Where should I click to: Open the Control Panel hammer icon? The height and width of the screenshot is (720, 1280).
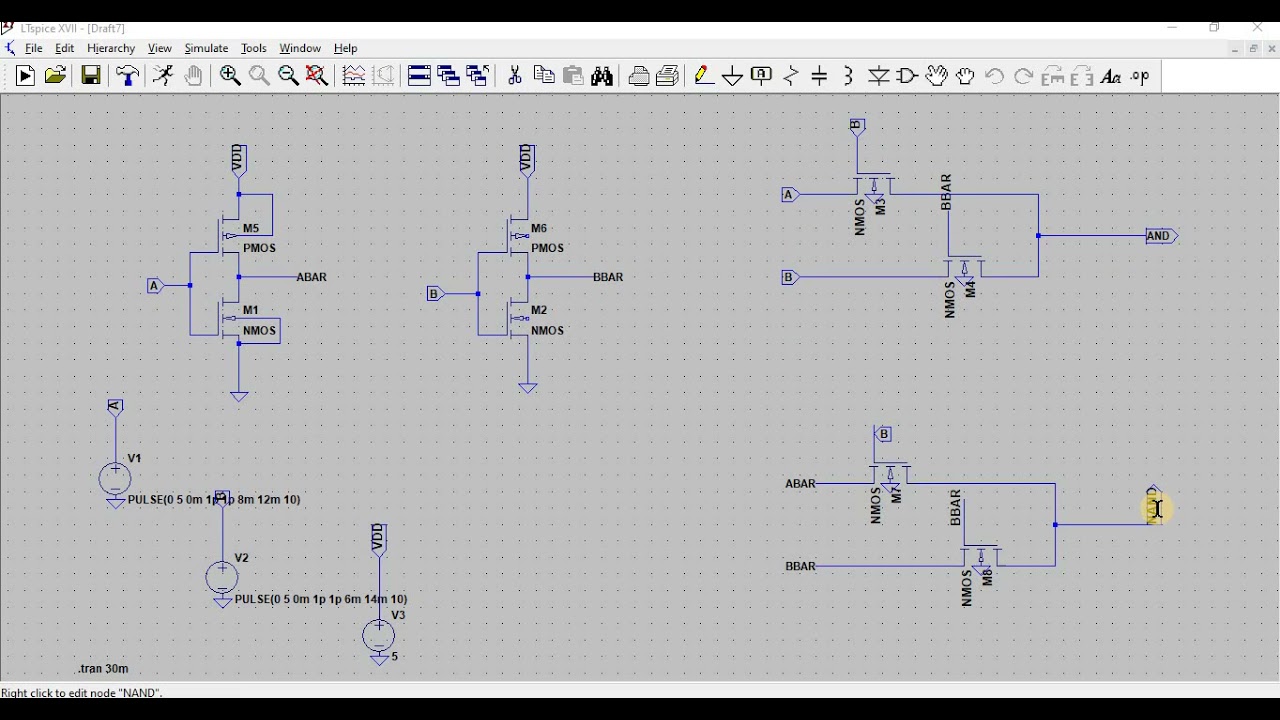(x=128, y=76)
